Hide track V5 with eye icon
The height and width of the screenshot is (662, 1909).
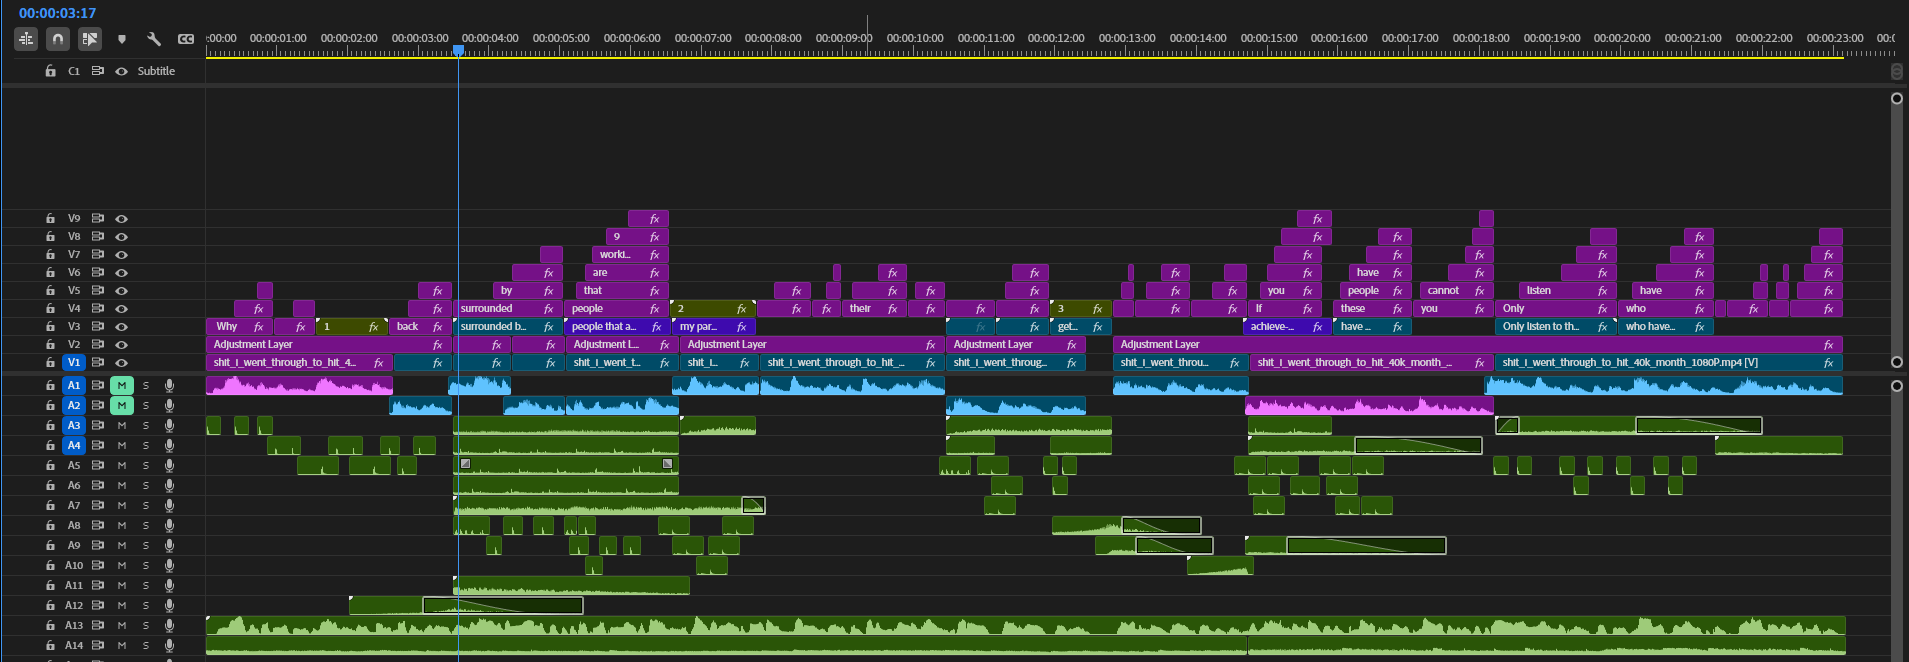coord(121,290)
